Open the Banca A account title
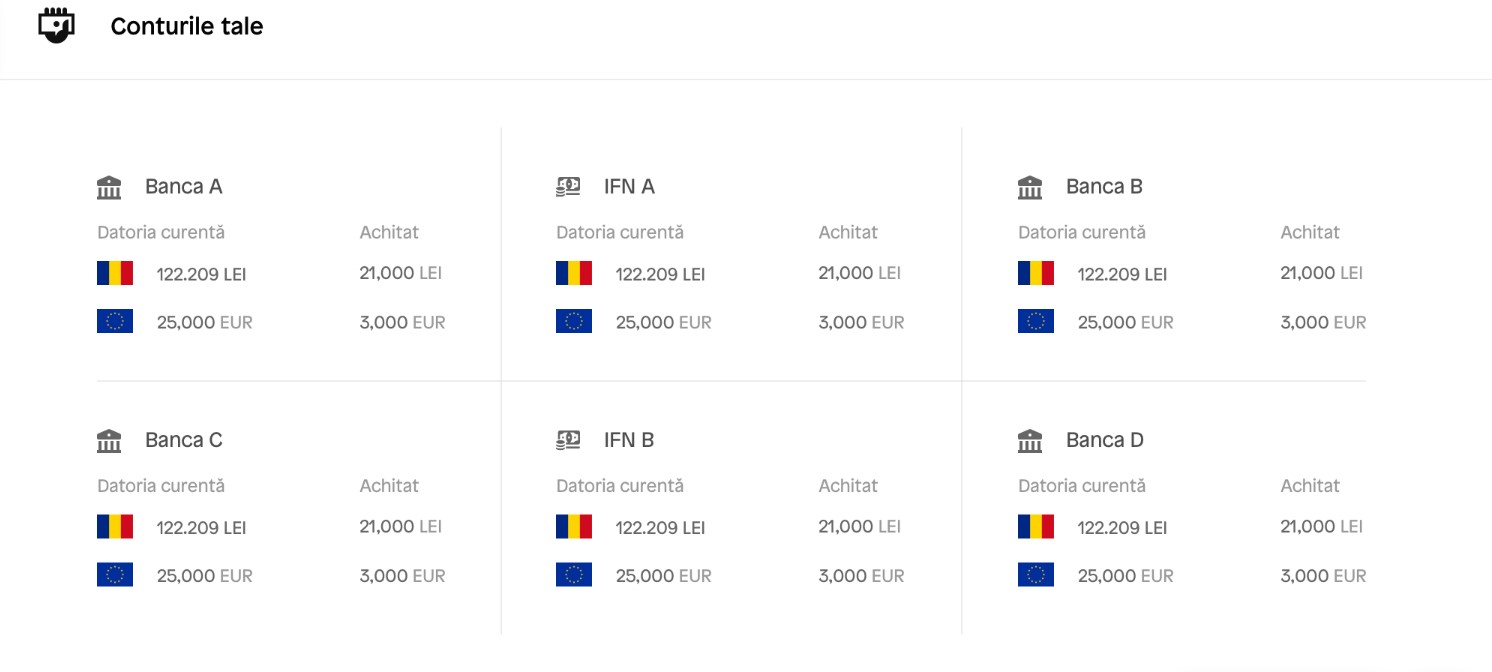 [184, 187]
